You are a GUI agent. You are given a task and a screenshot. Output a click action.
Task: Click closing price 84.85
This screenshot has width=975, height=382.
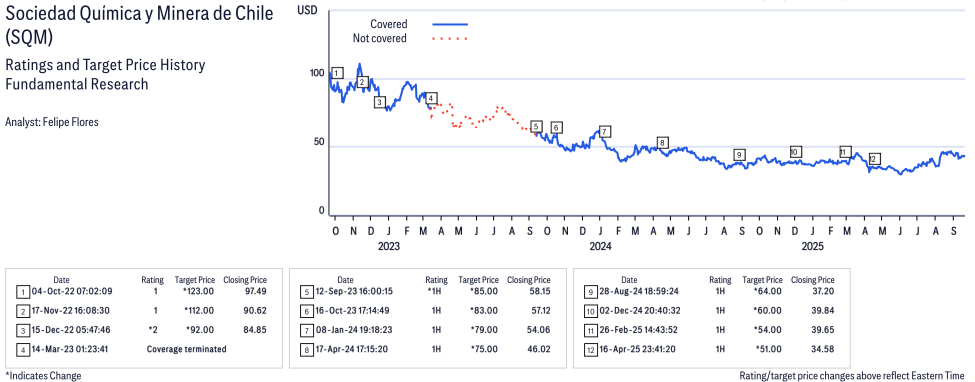click(256, 330)
